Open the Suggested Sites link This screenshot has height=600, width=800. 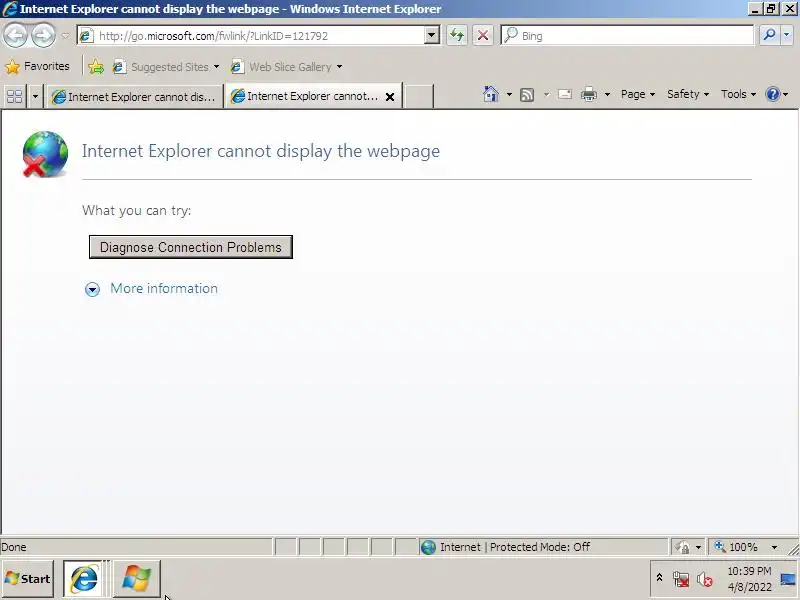pos(165,67)
